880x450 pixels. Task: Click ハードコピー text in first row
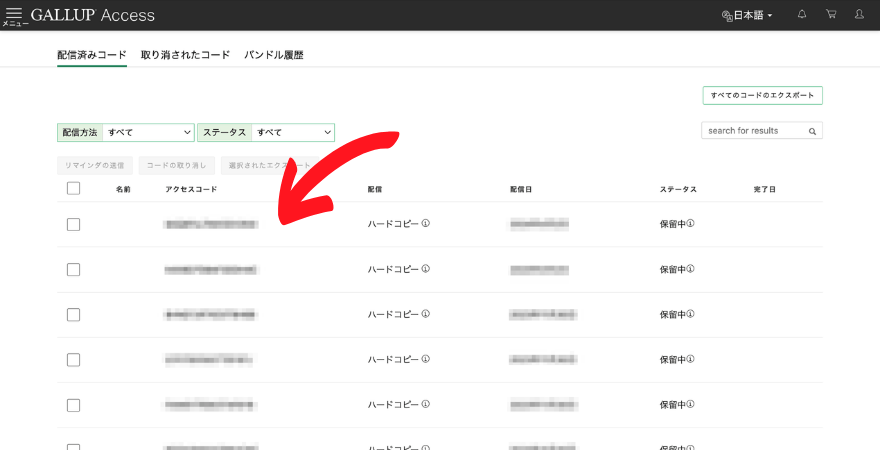pyautogui.click(x=393, y=224)
